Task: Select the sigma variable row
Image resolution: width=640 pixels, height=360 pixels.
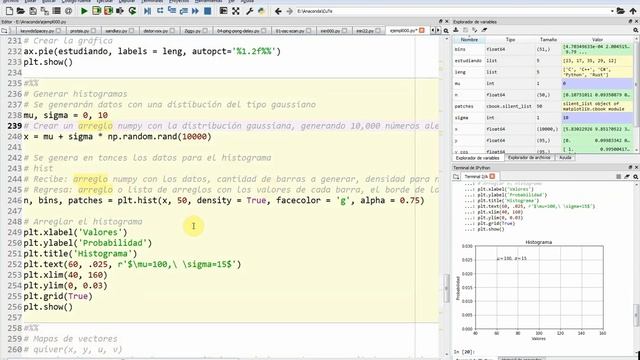Action: point(543,118)
